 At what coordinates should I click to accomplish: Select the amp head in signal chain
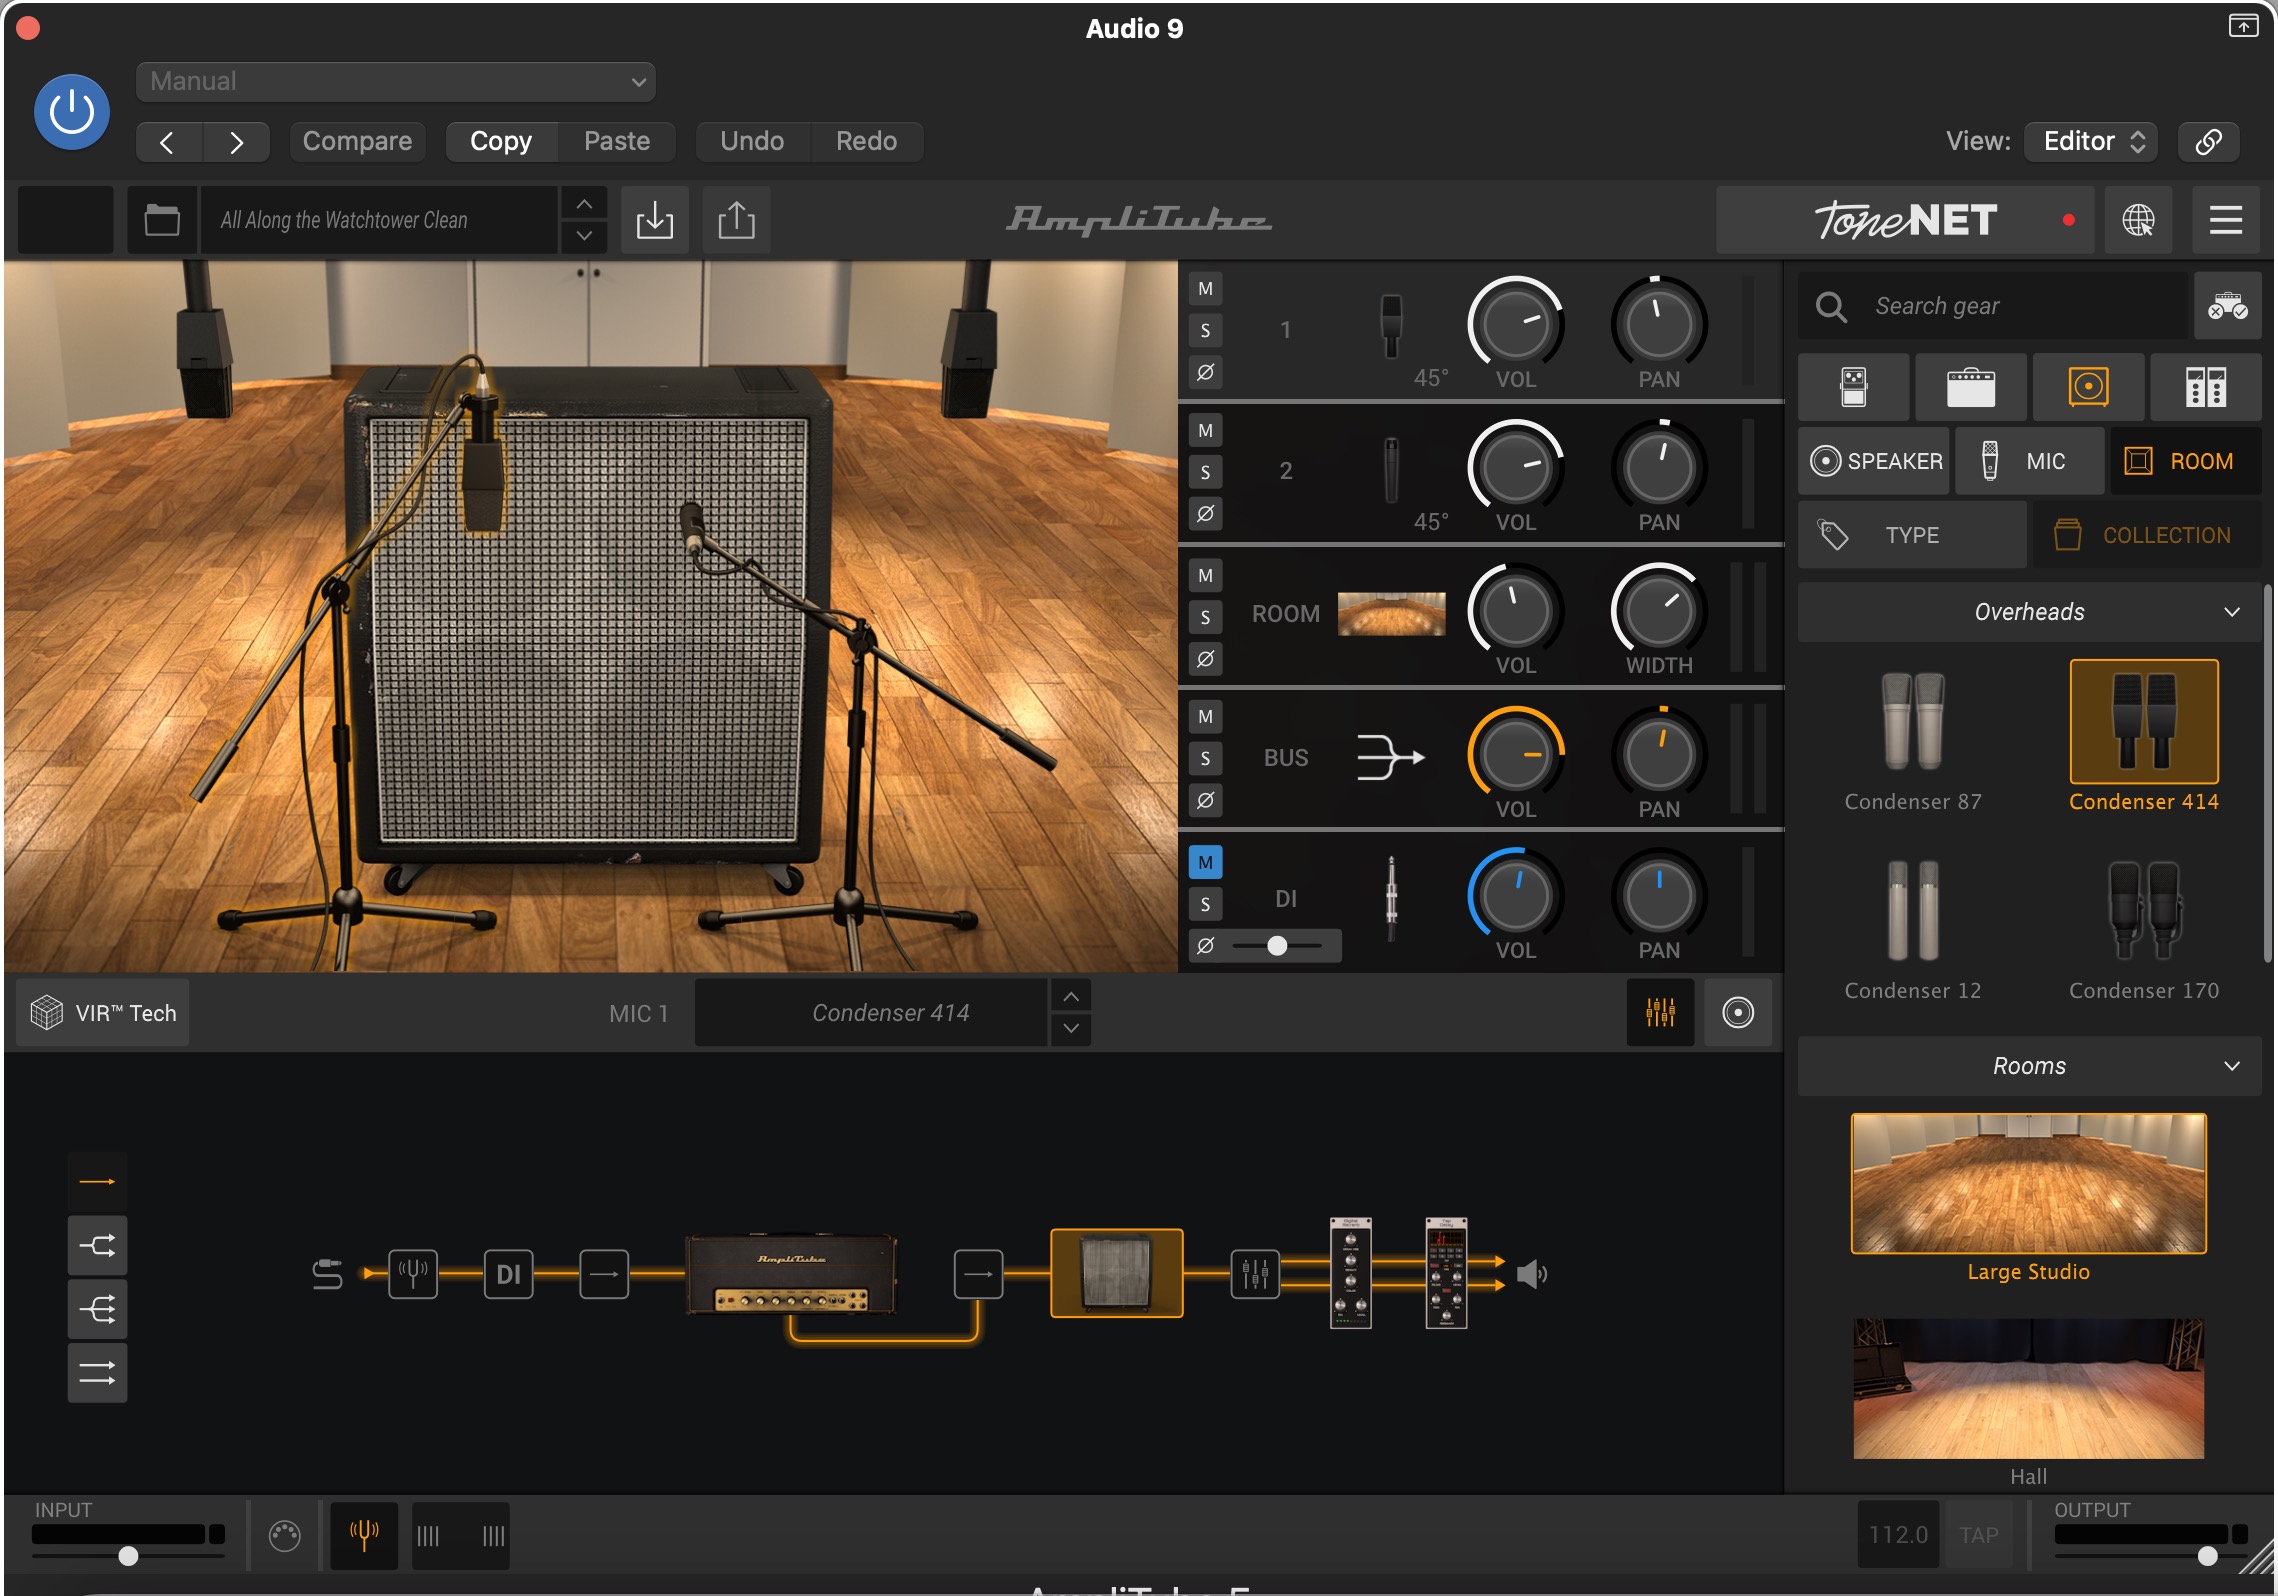tap(791, 1273)
